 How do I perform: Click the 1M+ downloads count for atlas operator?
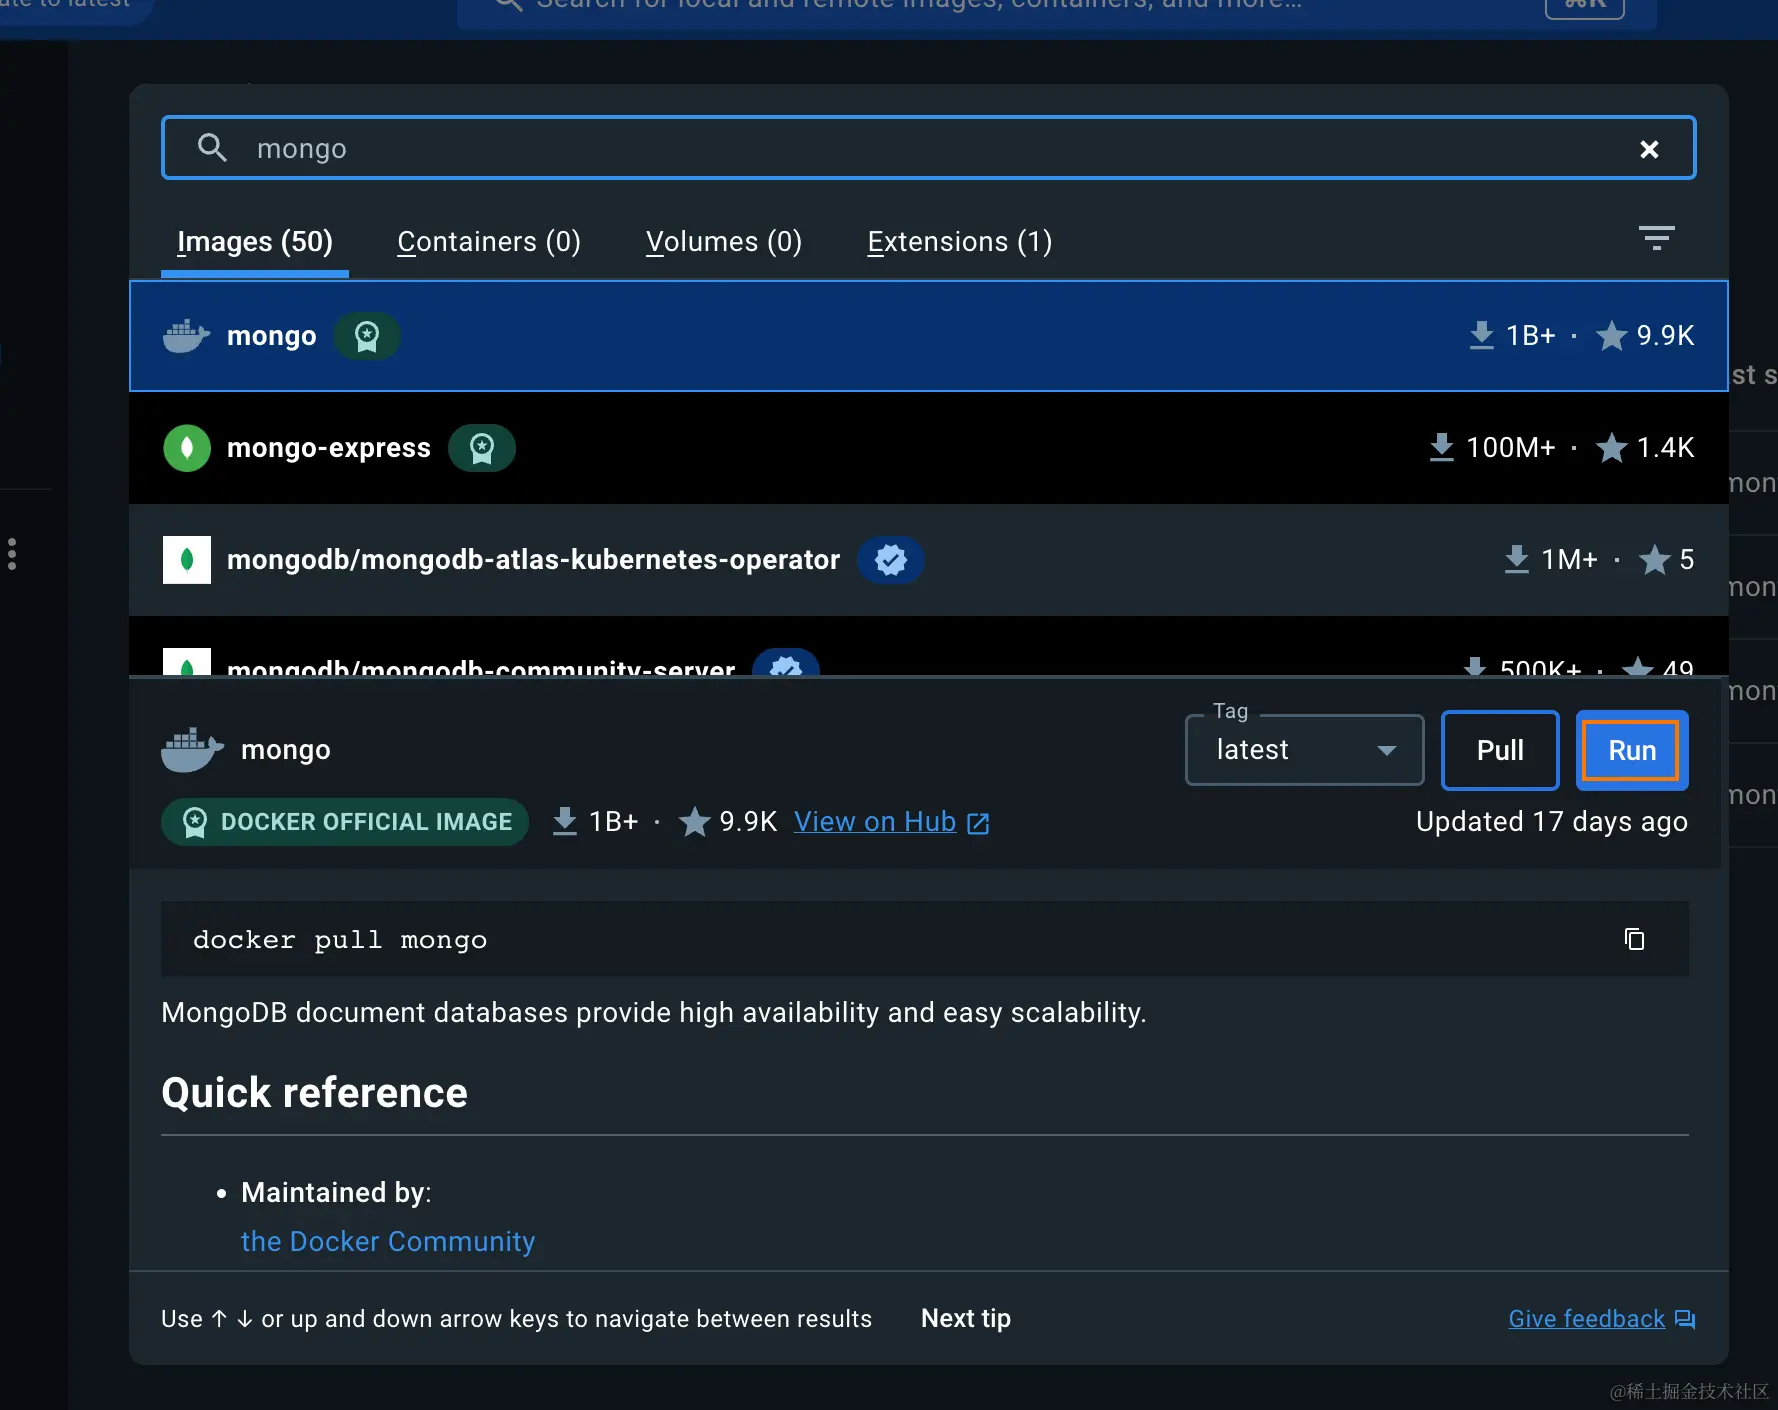click(1569, 560)
